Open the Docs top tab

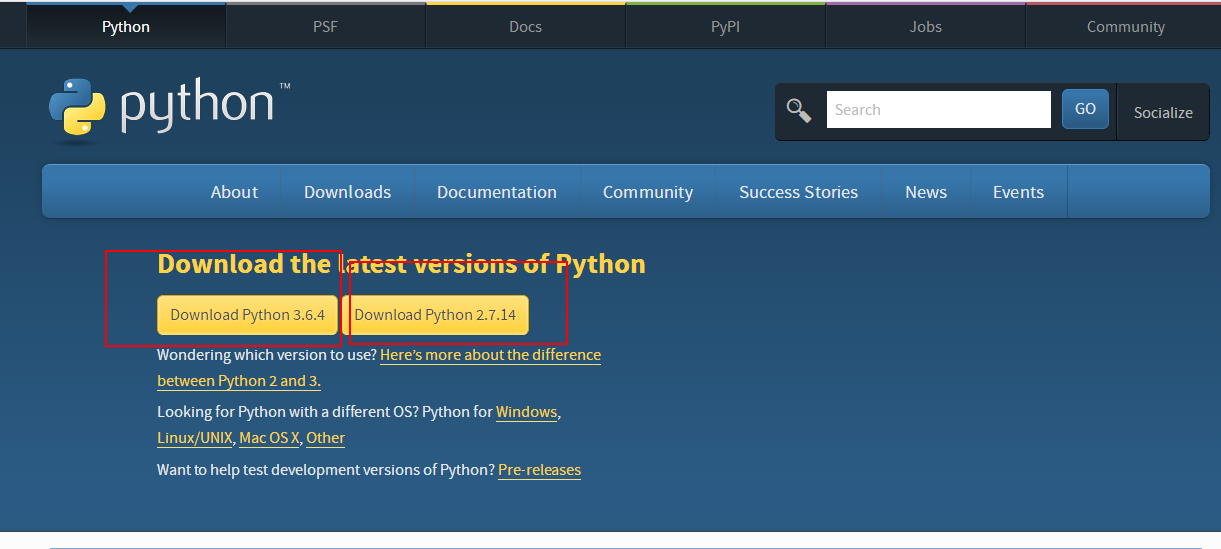[526, 27]
